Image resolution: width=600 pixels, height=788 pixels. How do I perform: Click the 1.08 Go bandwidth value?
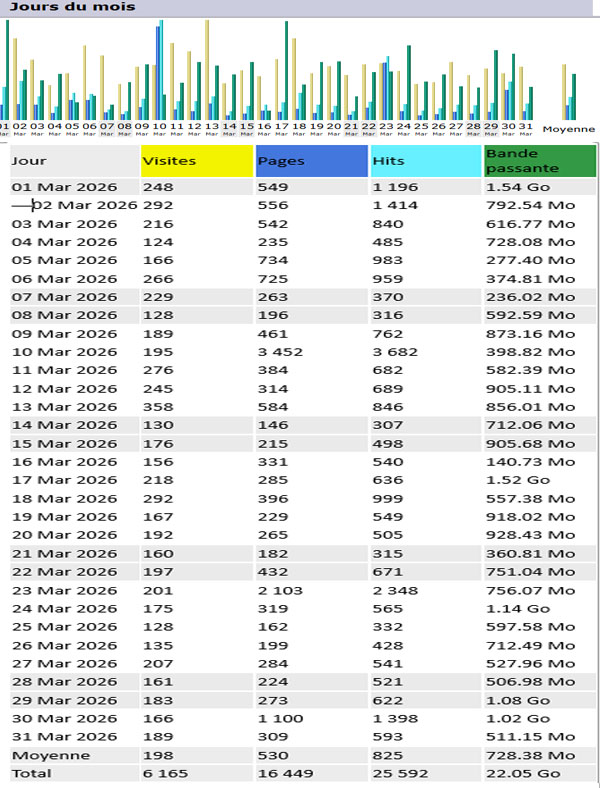(518, 701)
